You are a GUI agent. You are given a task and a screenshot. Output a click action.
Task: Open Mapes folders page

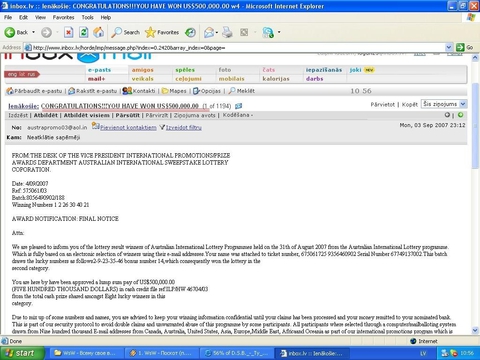174,91
